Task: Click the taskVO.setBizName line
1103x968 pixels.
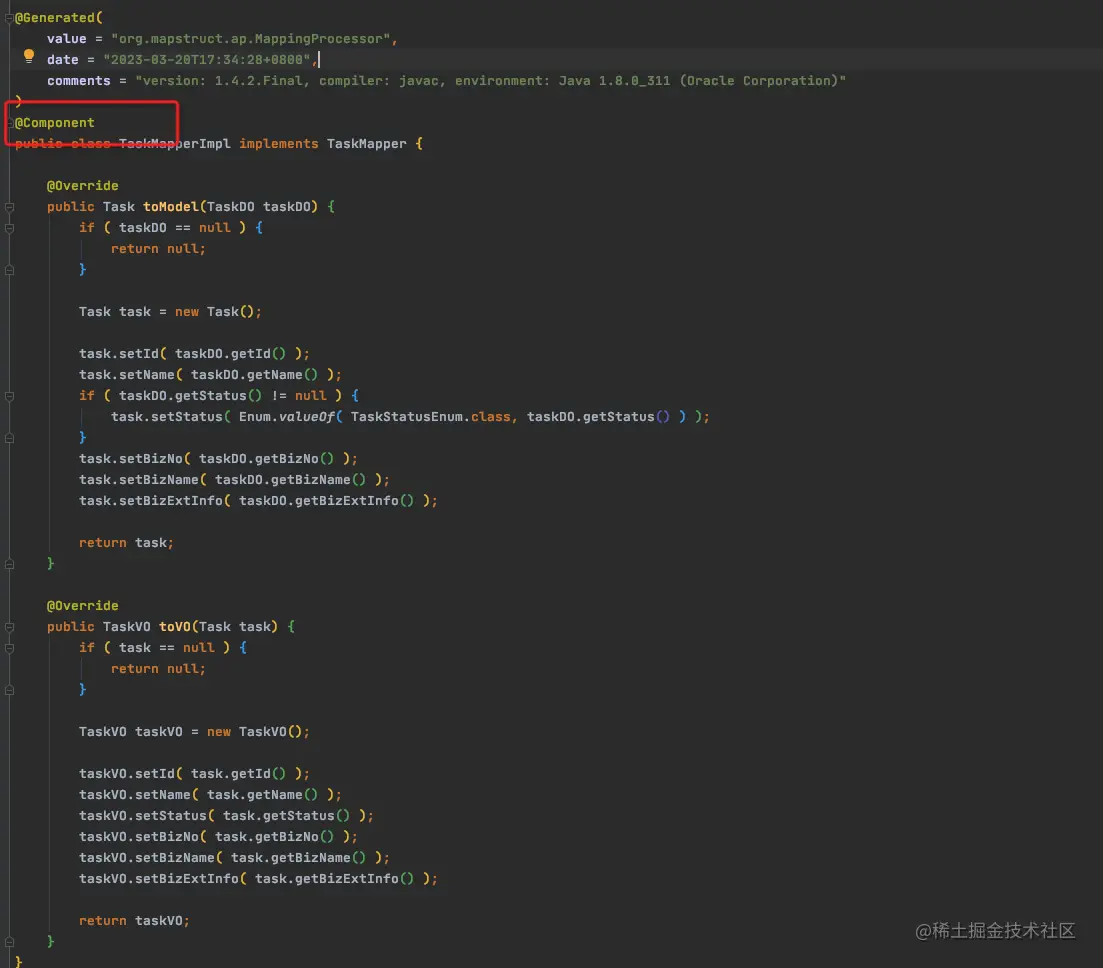Action: tap(234, 858)
